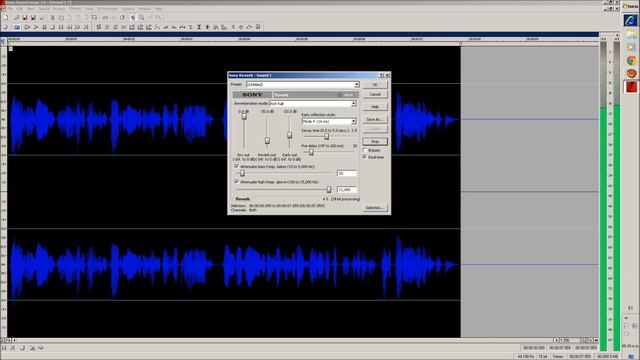Viewport: 640px width, 360px height.
Task: Click the Help button in Reverb dialog
Action: point(375,107)
